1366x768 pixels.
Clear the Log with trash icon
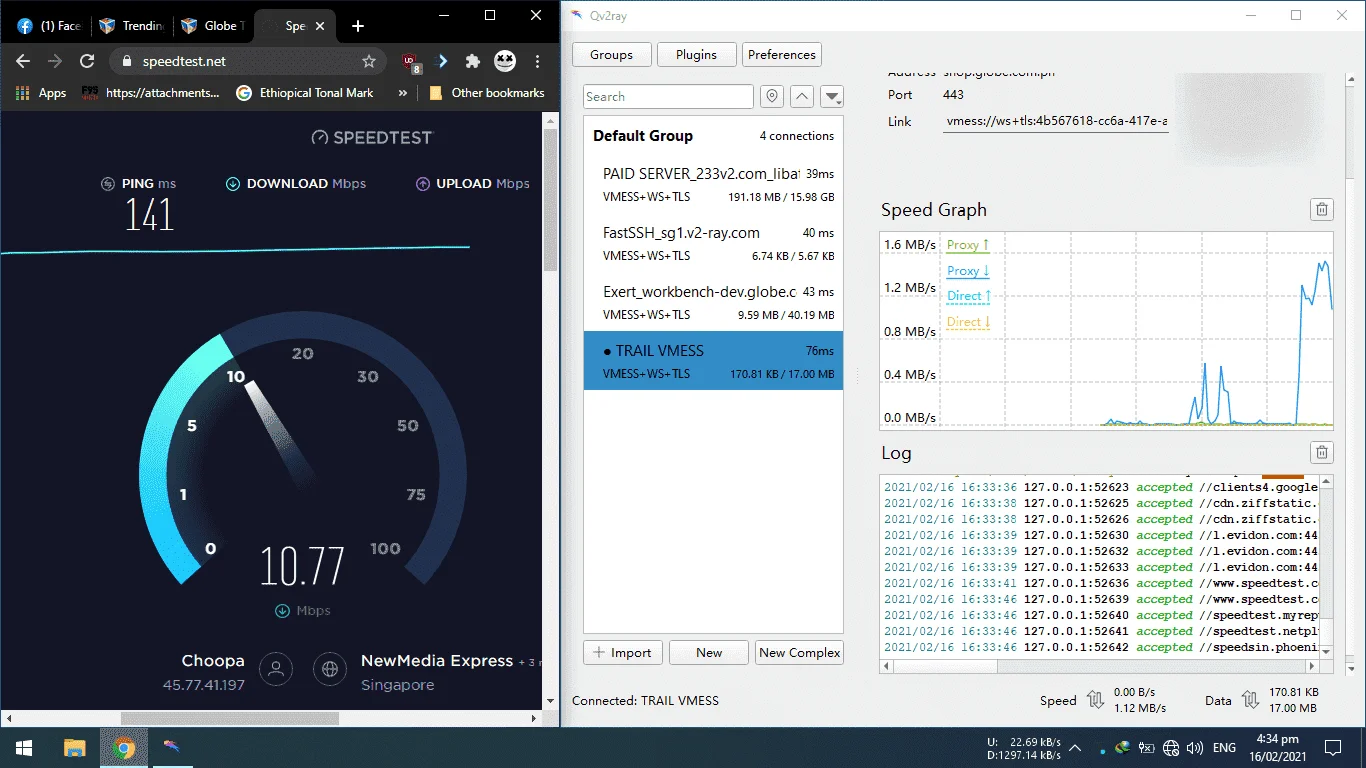point(1322,452)
